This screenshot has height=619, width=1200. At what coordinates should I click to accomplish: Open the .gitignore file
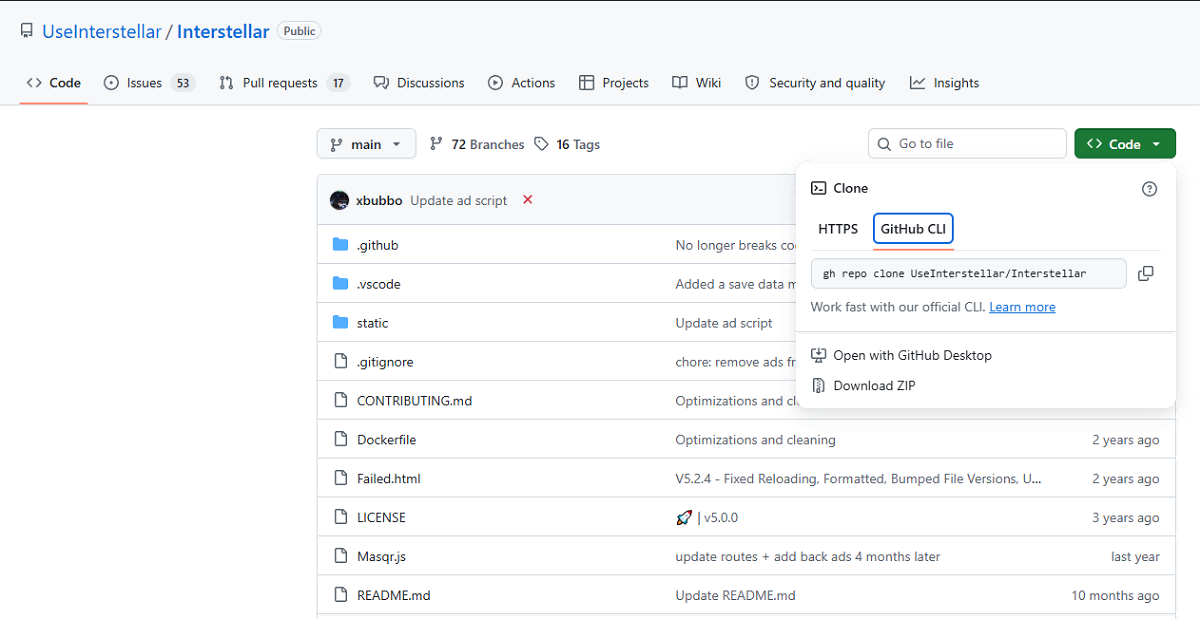385,362
